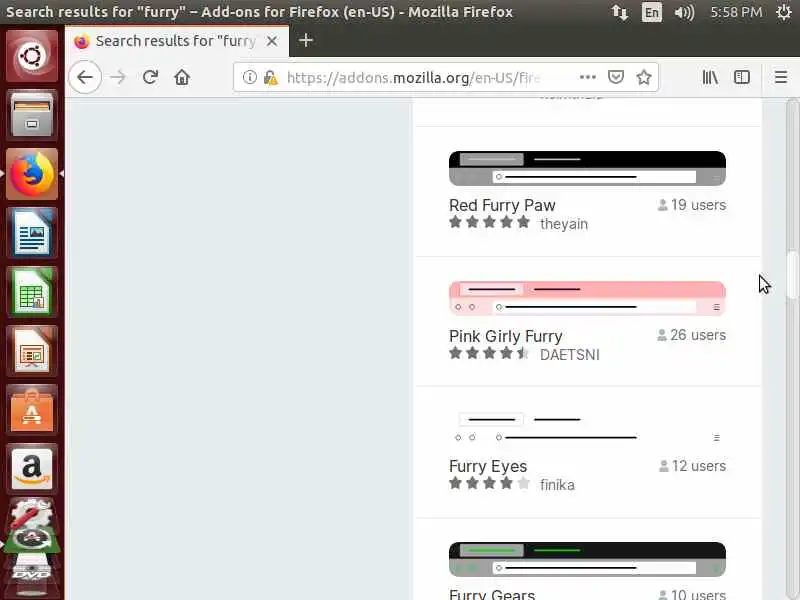Open the Firefox home page

(x=182, y=78)
